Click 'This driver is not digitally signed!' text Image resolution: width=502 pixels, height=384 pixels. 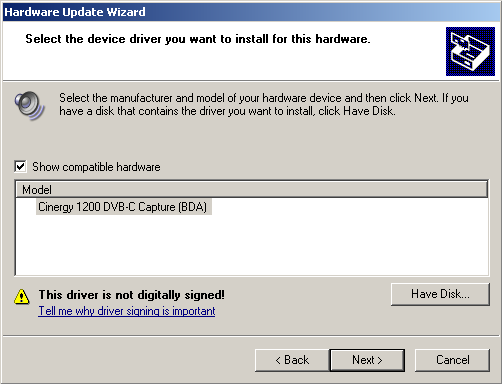tap(132, 295)
